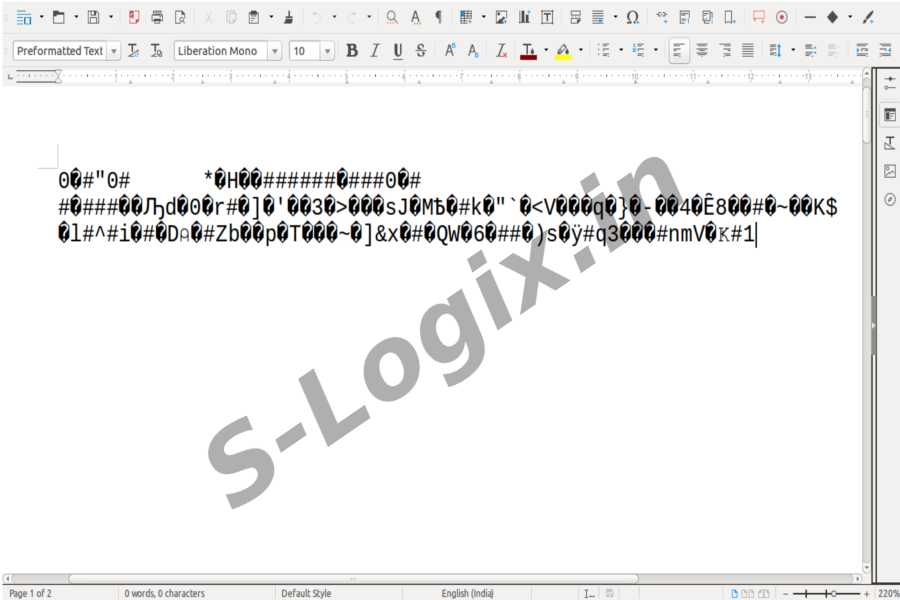The width and height of the screenshot is (900, 600).
Task: Justify paragraph text
Action: (747, 51)
